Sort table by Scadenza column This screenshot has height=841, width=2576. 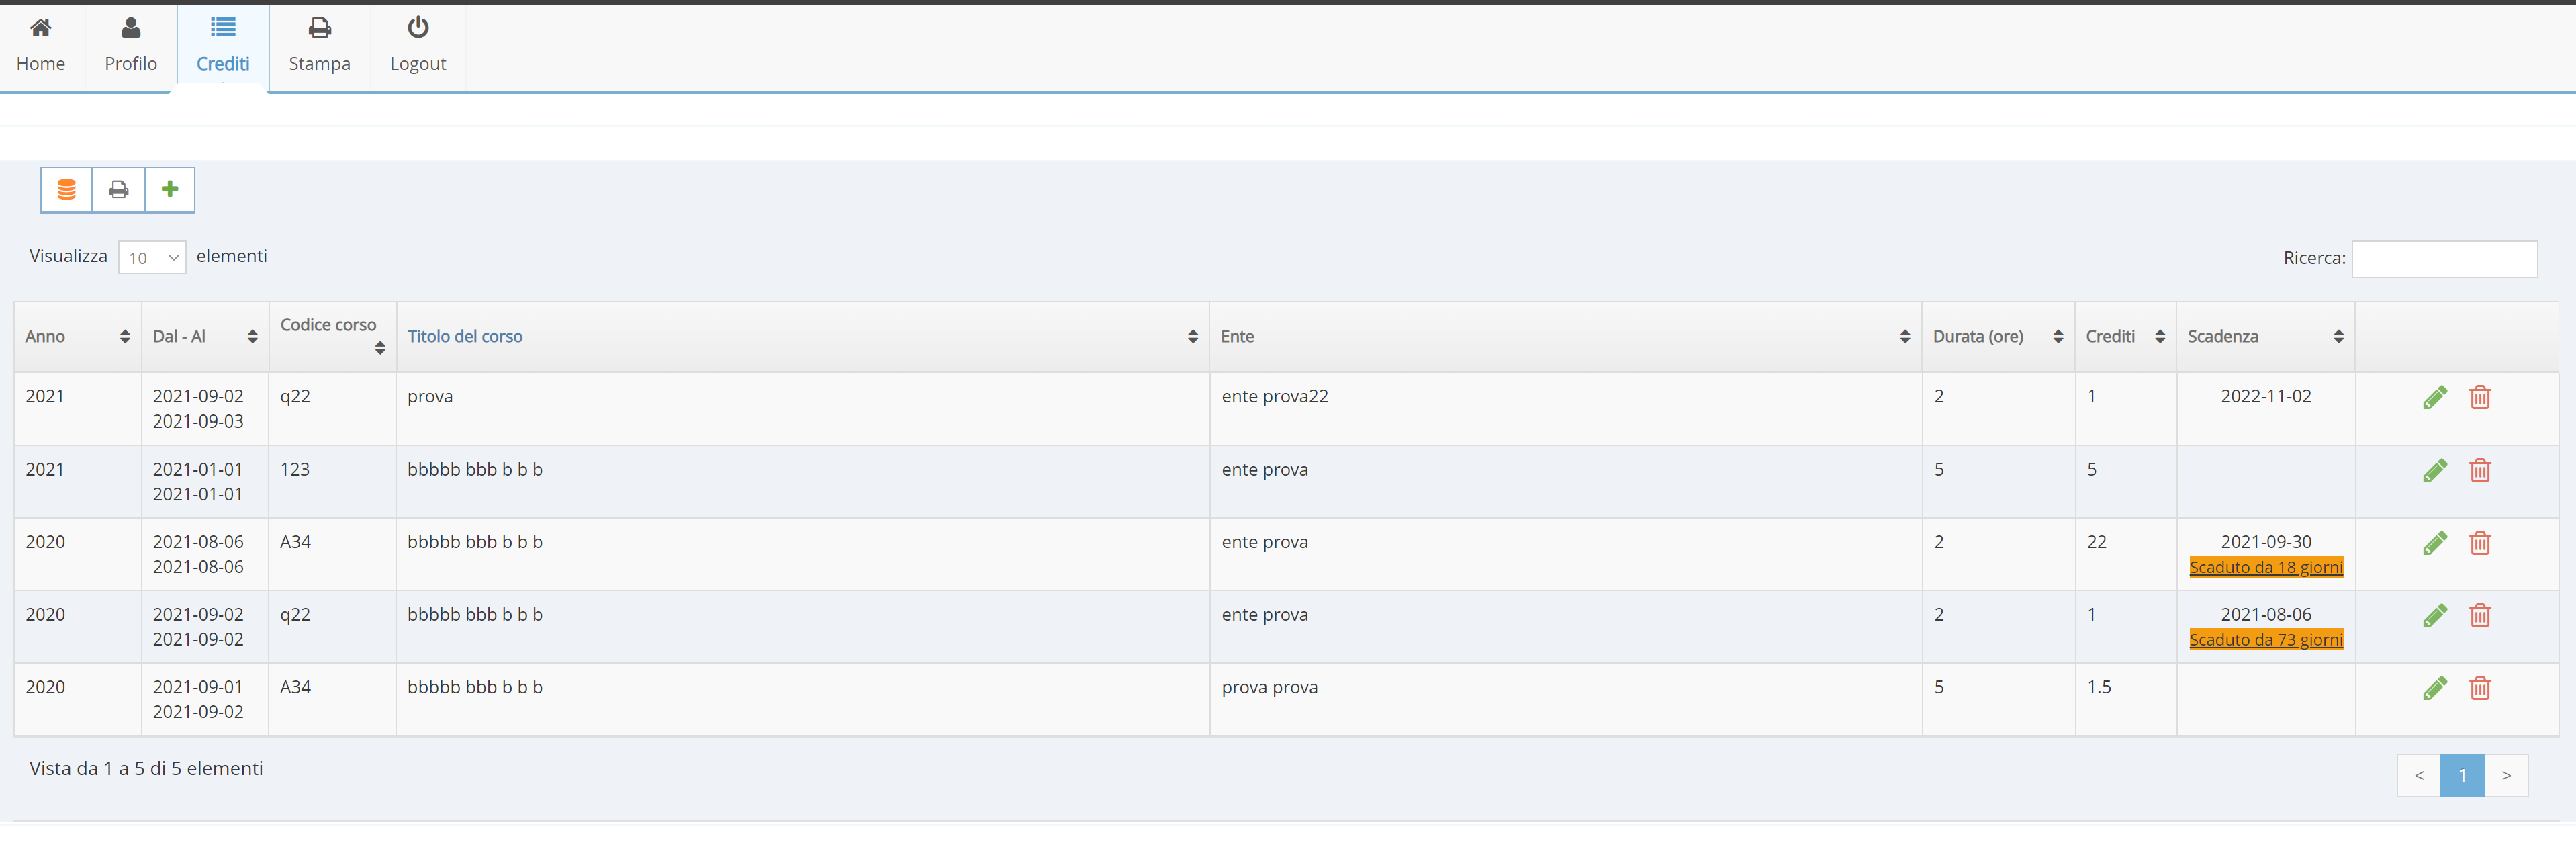pos(2265,337)
